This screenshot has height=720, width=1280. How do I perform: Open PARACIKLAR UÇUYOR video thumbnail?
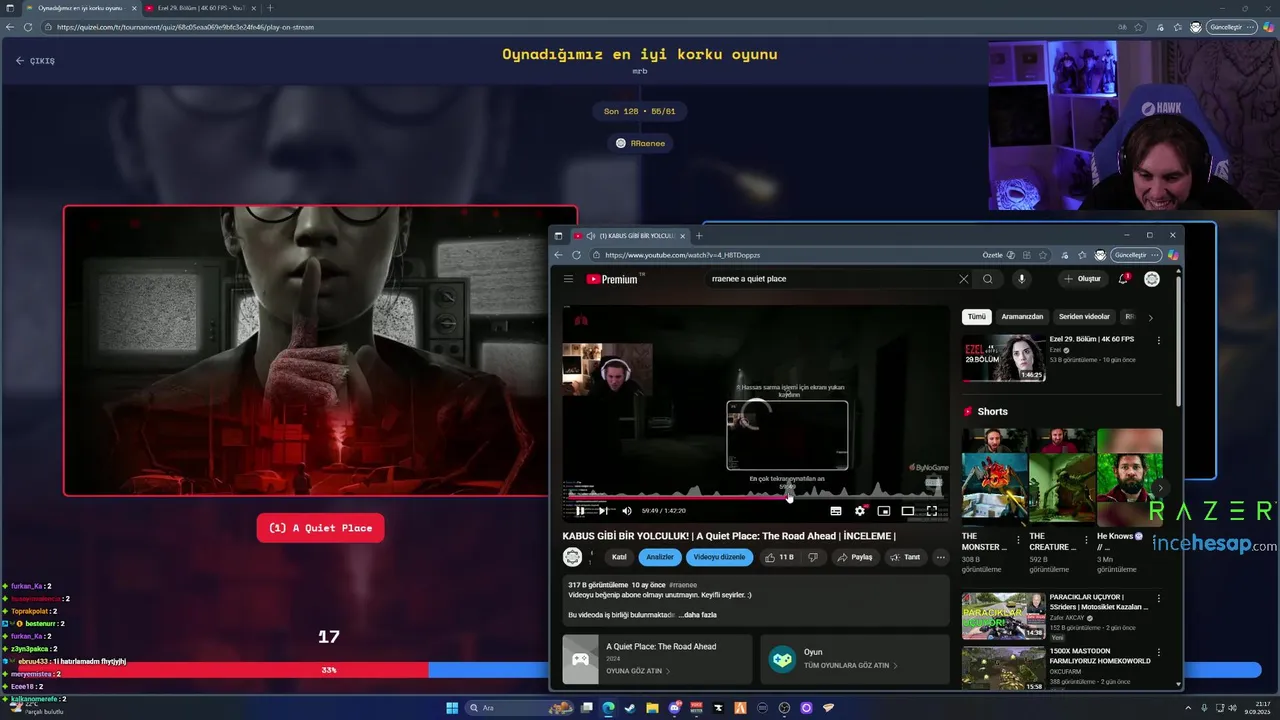click(1004, 616)
